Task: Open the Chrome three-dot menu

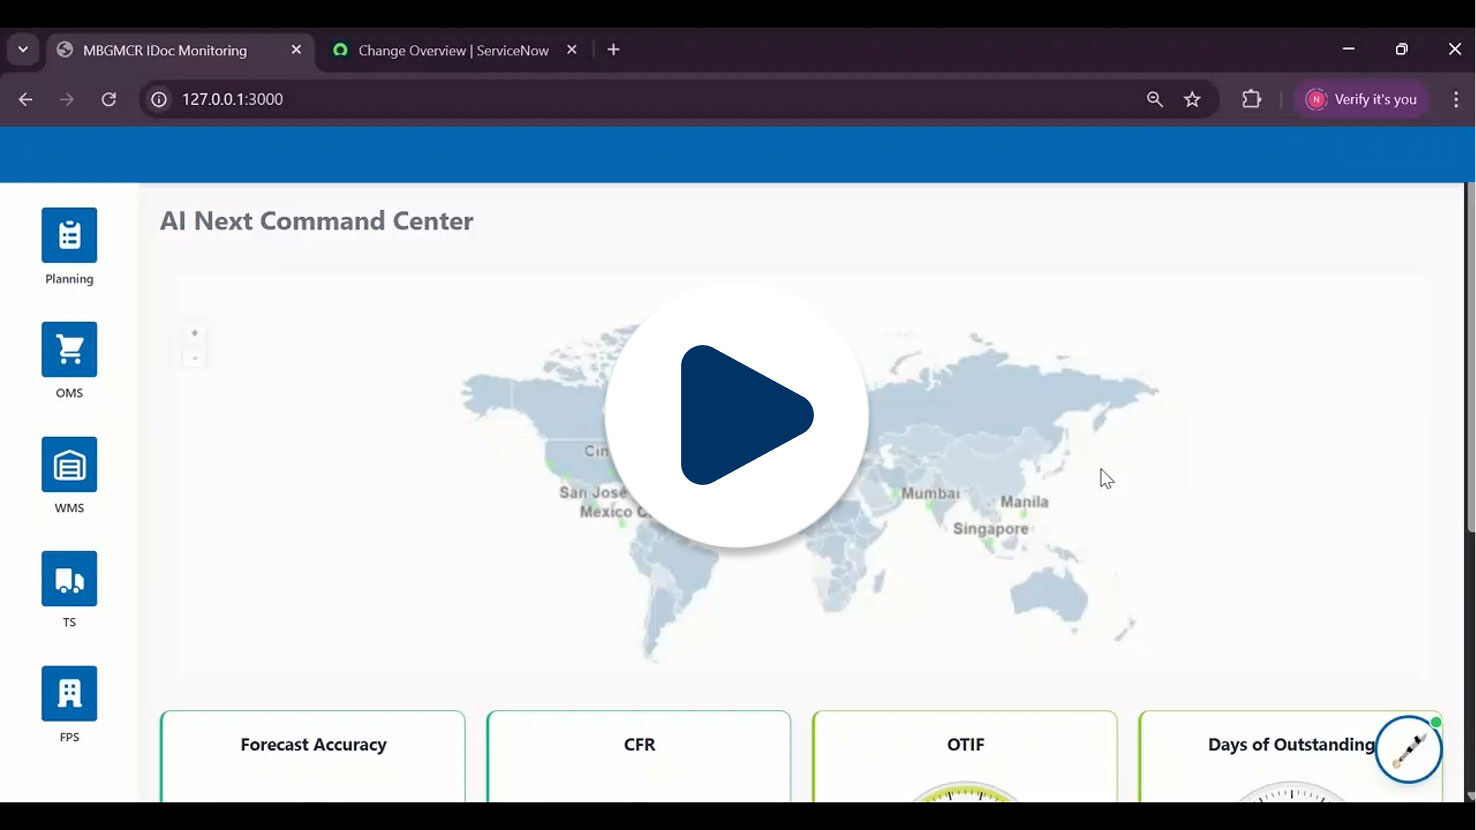Action: click(1456, 99)
